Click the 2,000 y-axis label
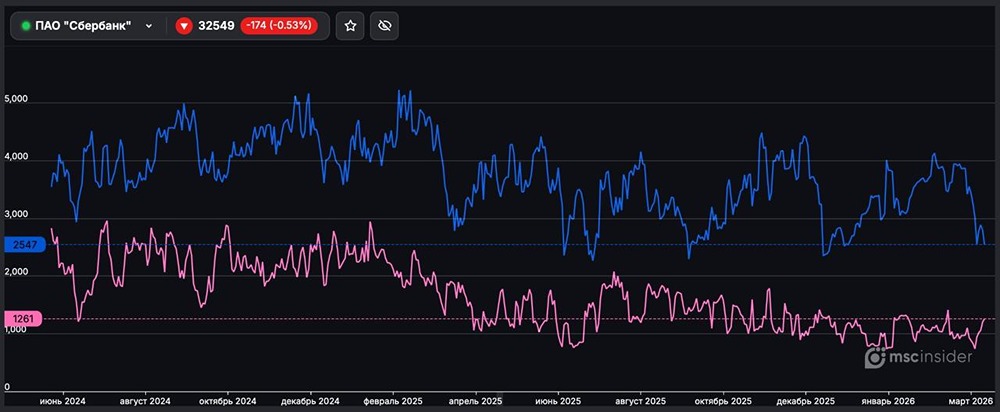Image resolution: width=1000 pixels, height=412 pixels. click(x=15, y=272)
